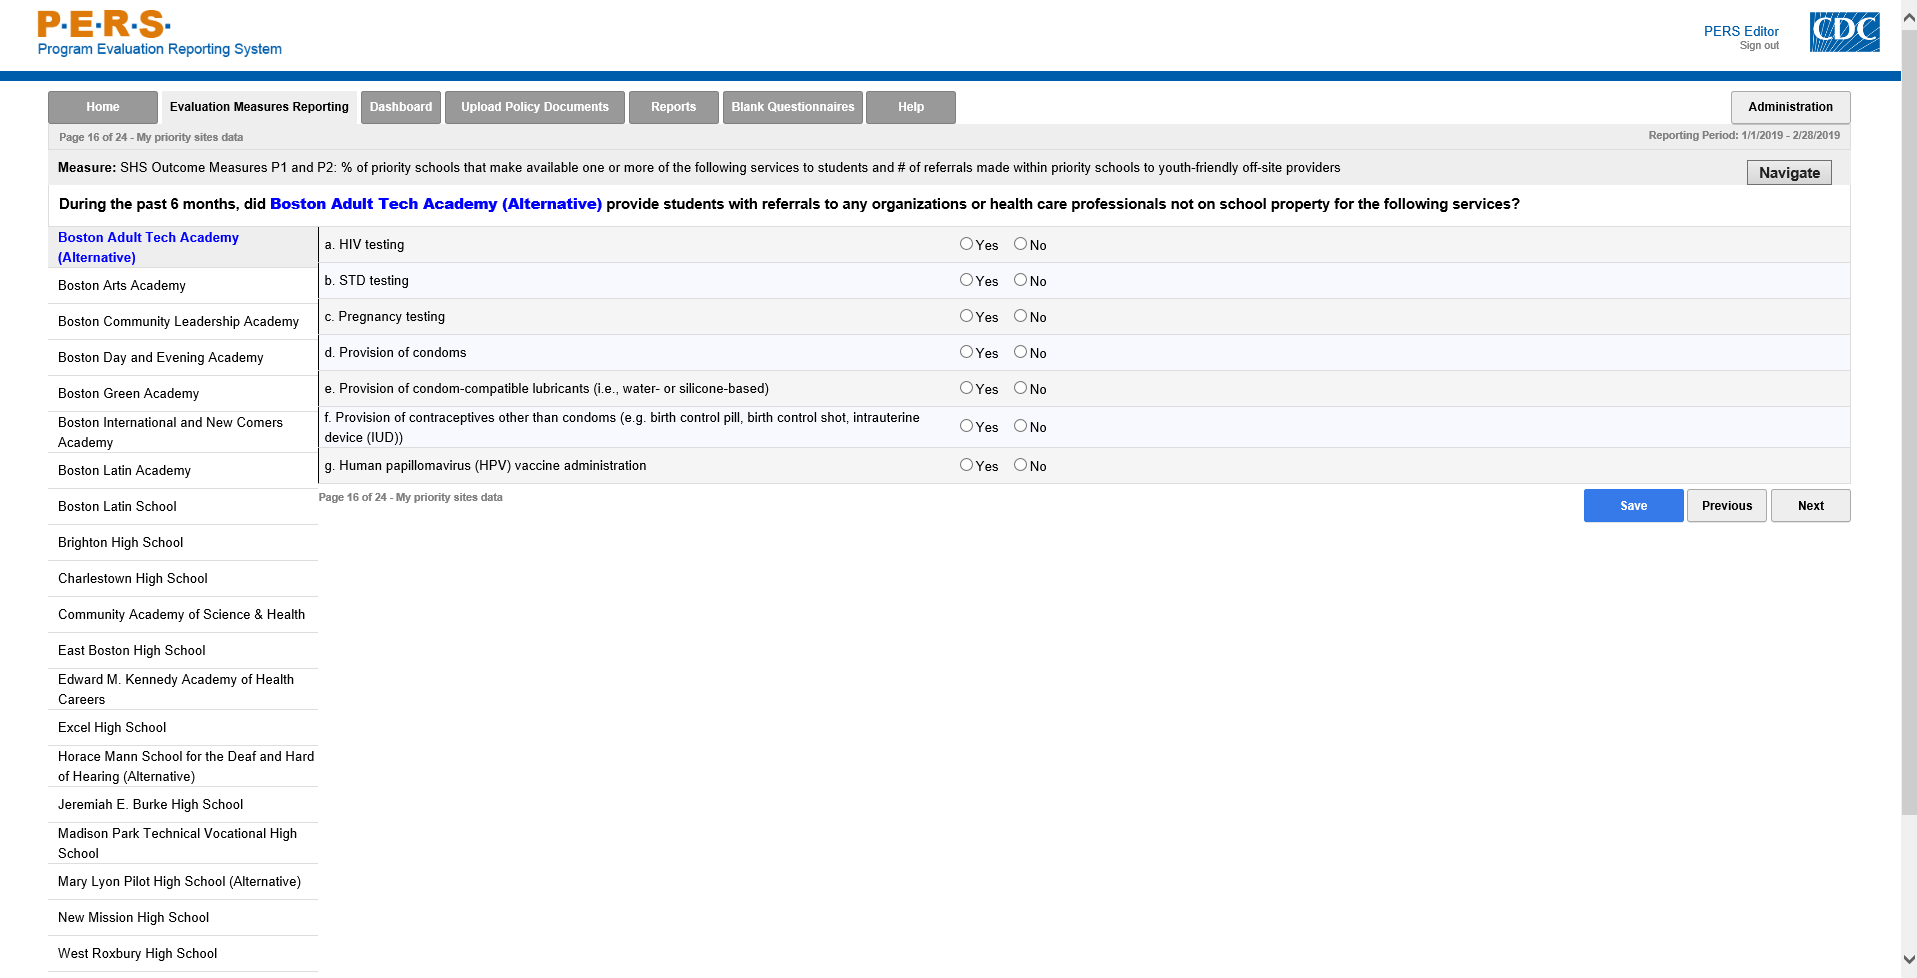The width and height of the screenshot is (1917, 978).
Task: Click the Navigate button
Action: coord(1790,173)
